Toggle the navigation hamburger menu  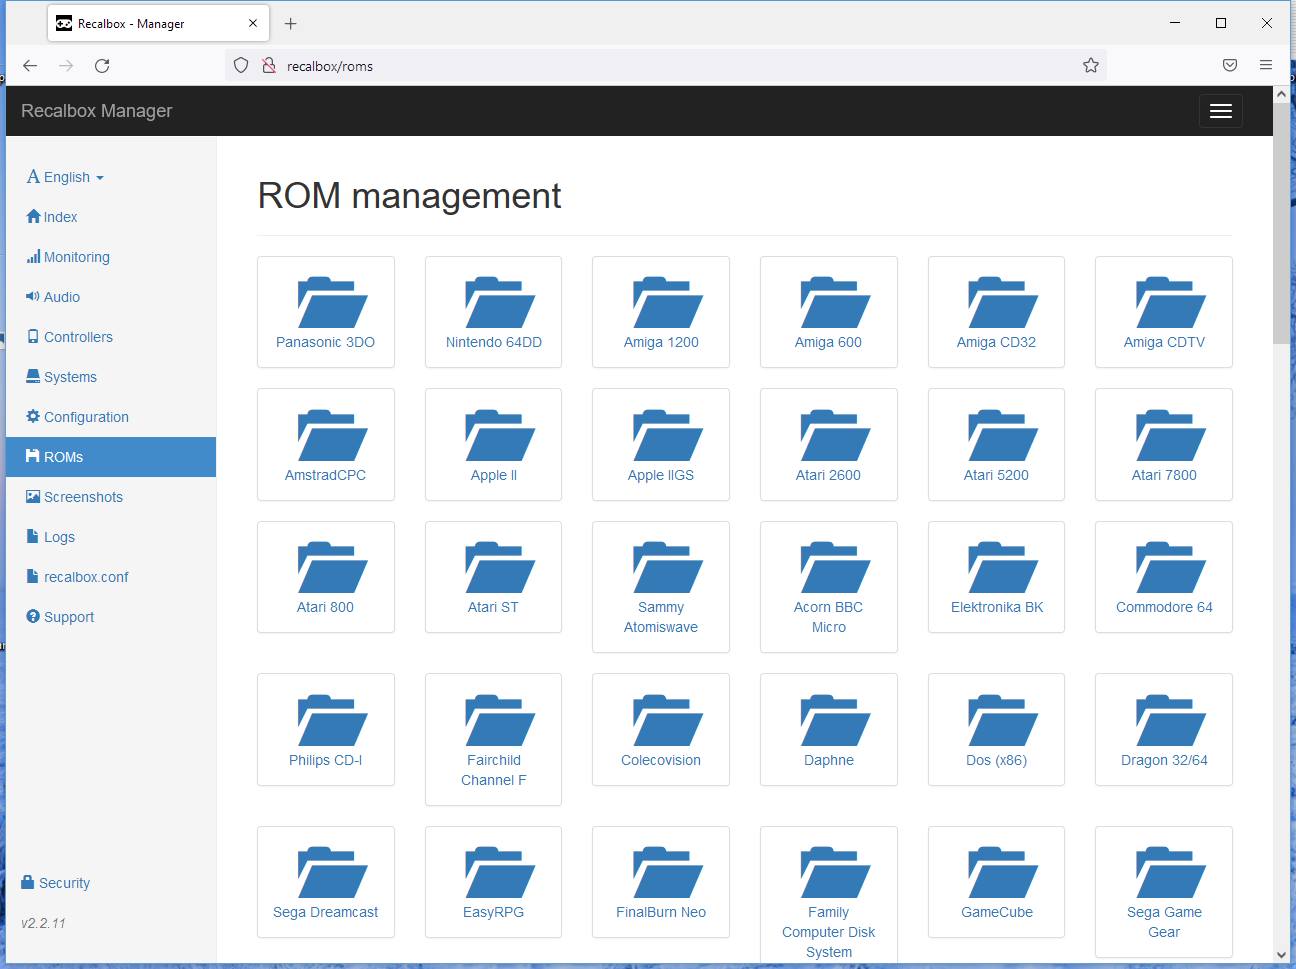(x=1220, y=111)
